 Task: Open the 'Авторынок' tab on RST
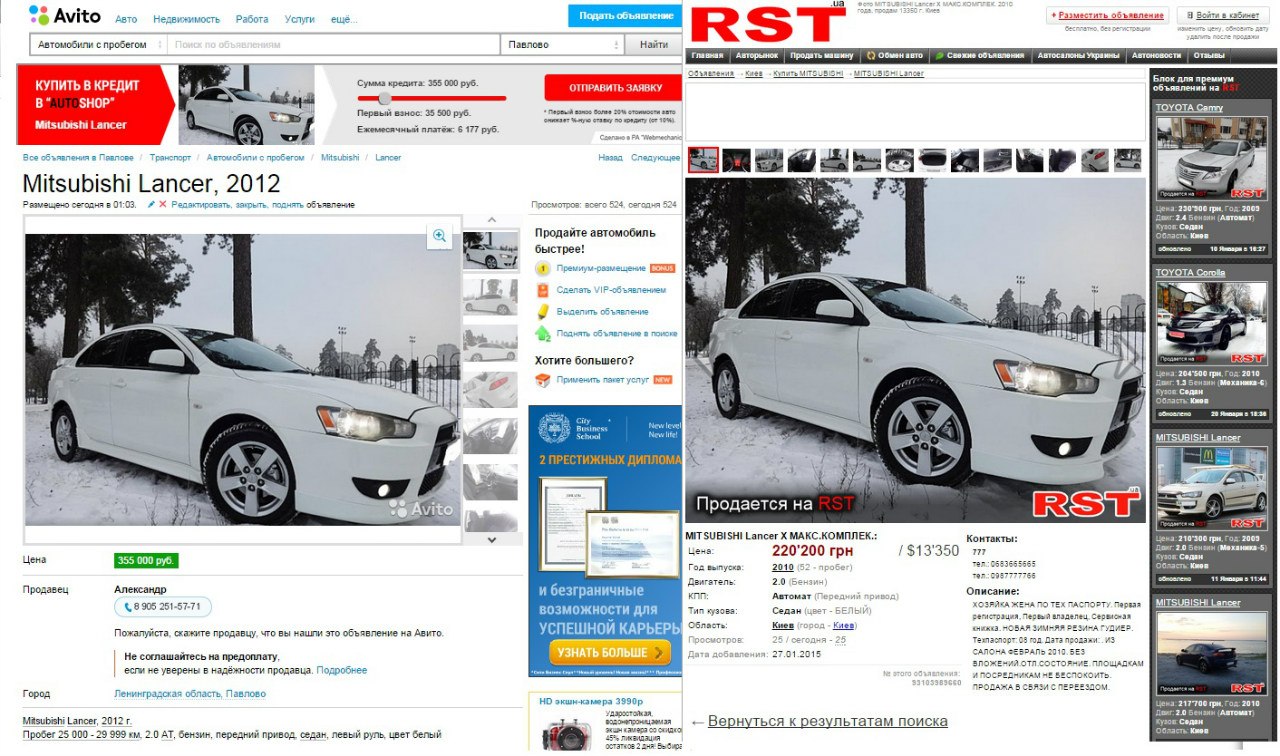point(756,55)
